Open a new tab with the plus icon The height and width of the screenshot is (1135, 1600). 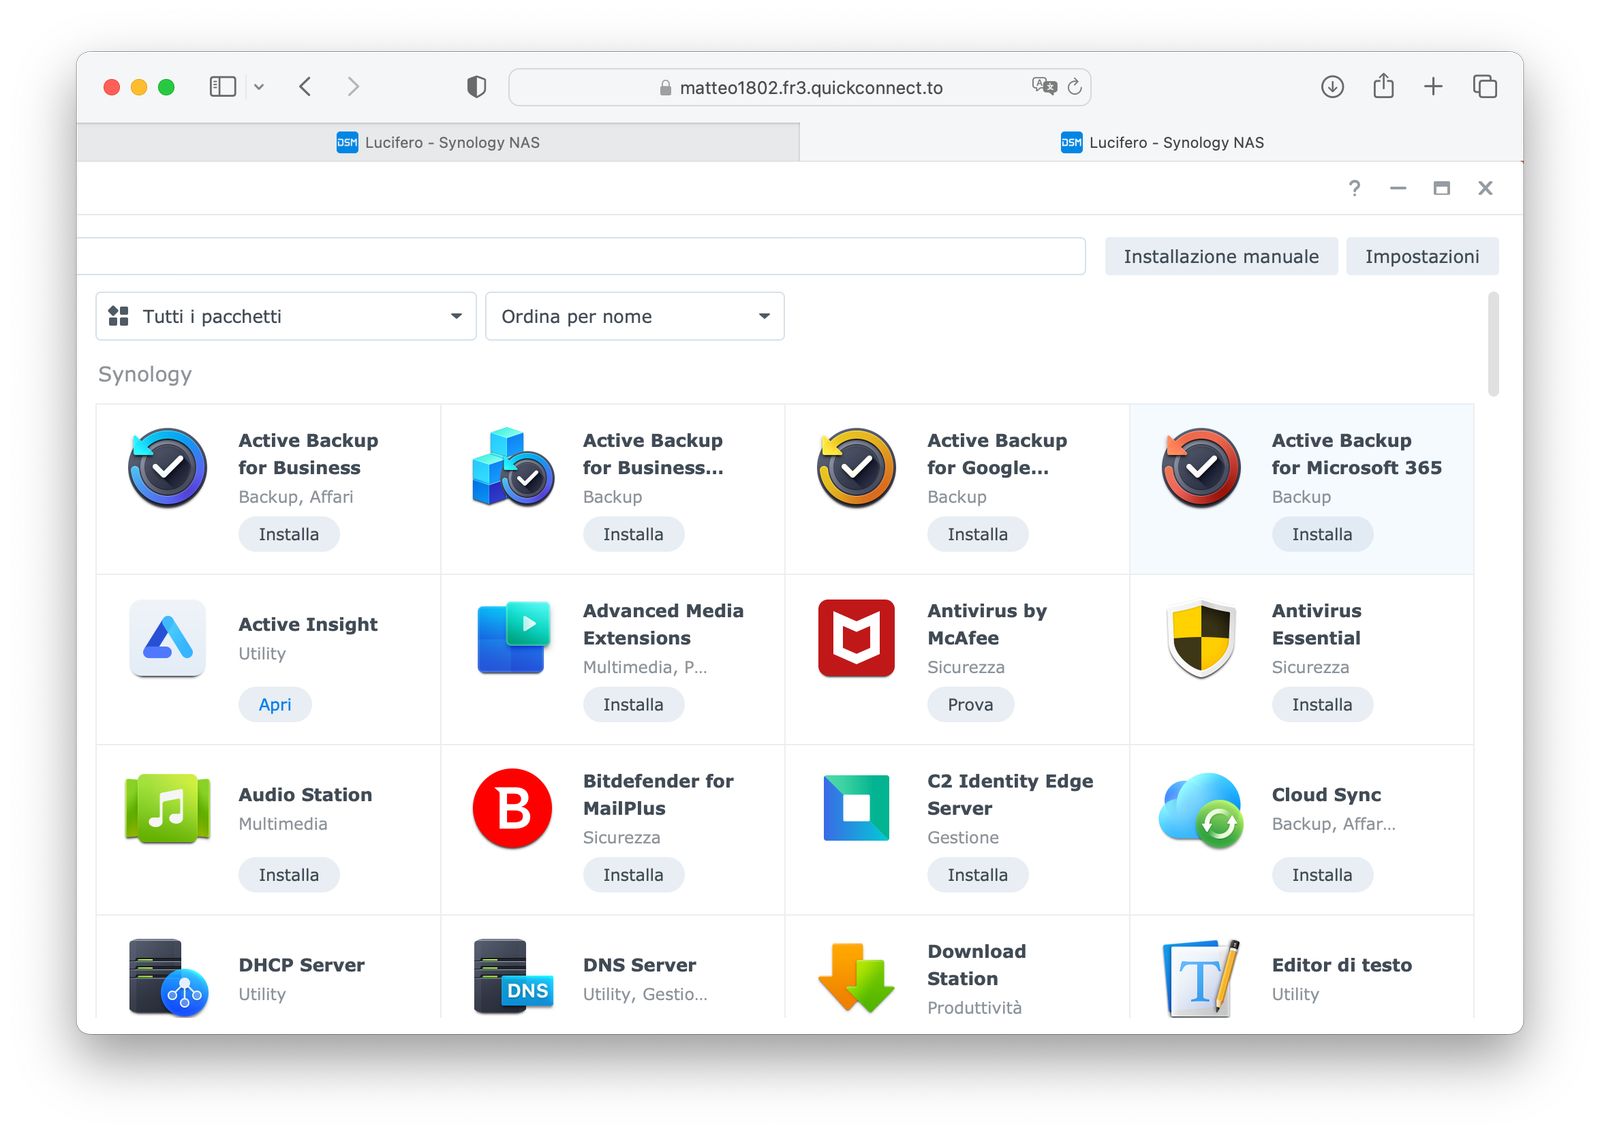pyautogui.click(x=1433, y=87)
